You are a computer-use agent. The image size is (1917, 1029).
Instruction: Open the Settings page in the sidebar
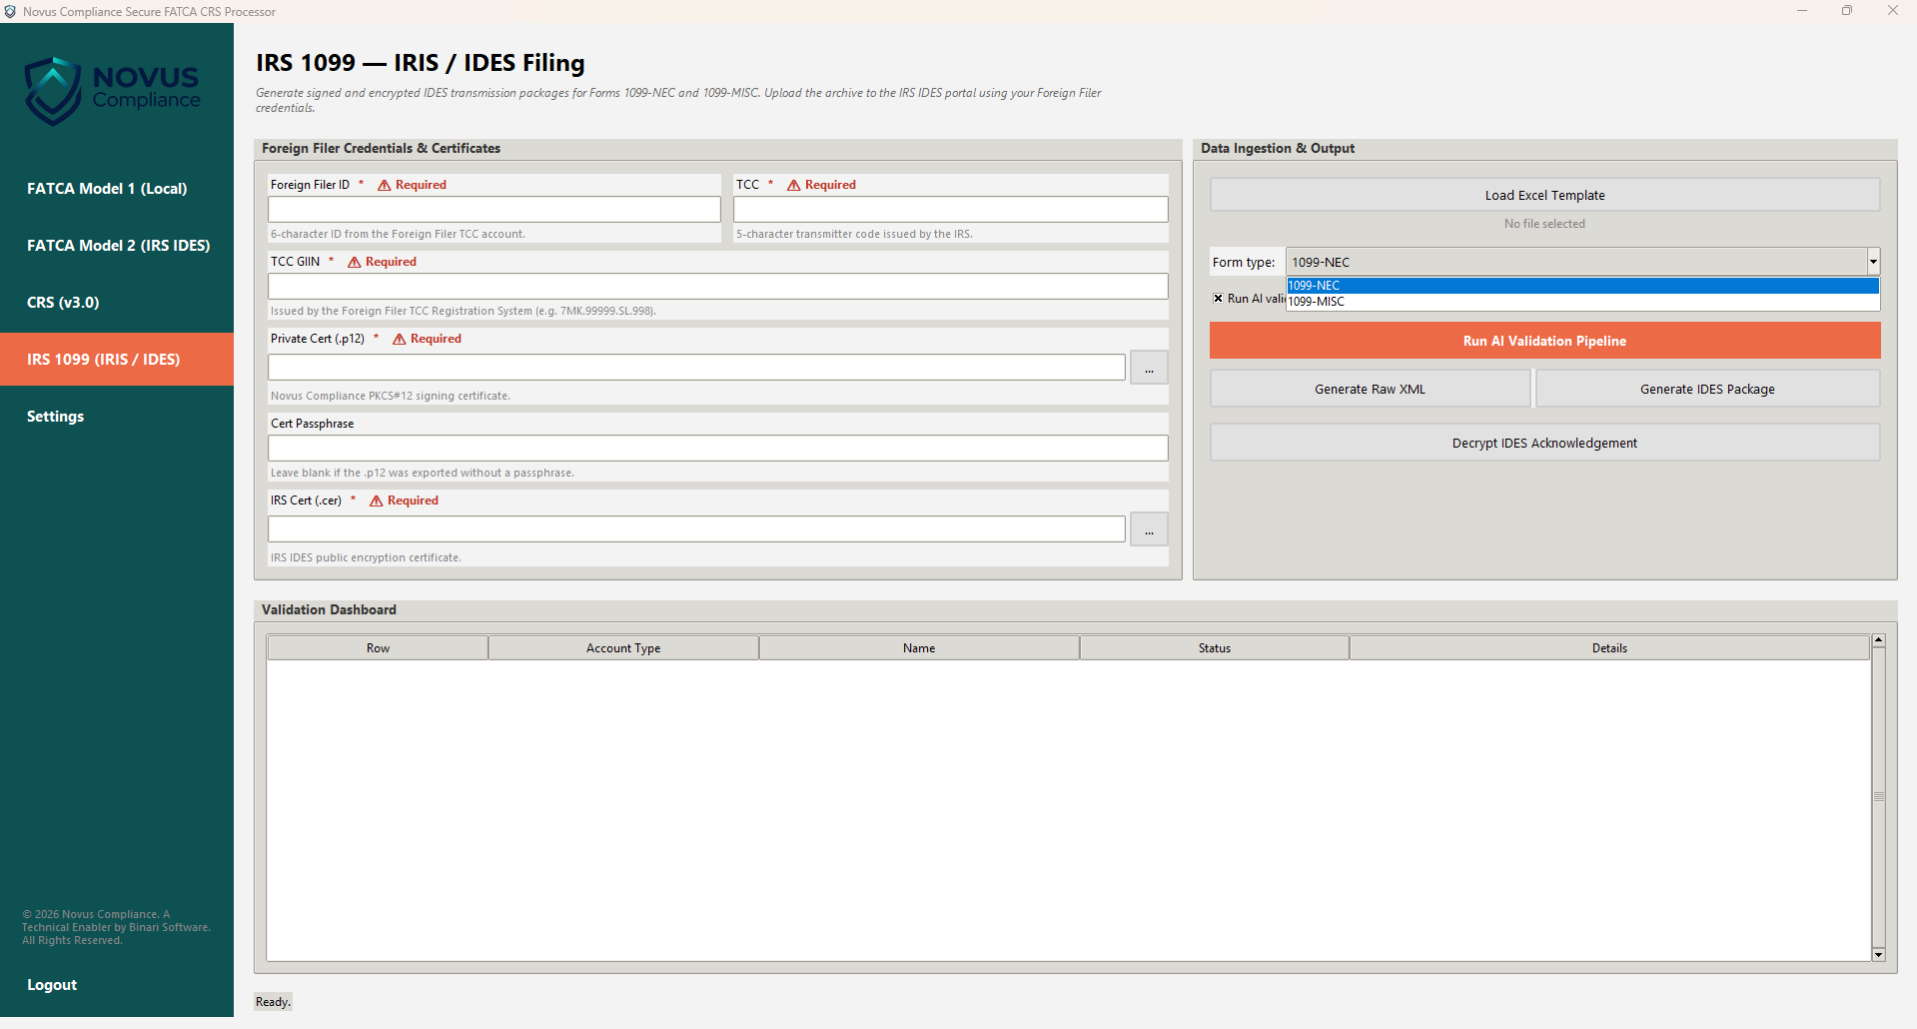pos(117,417)
